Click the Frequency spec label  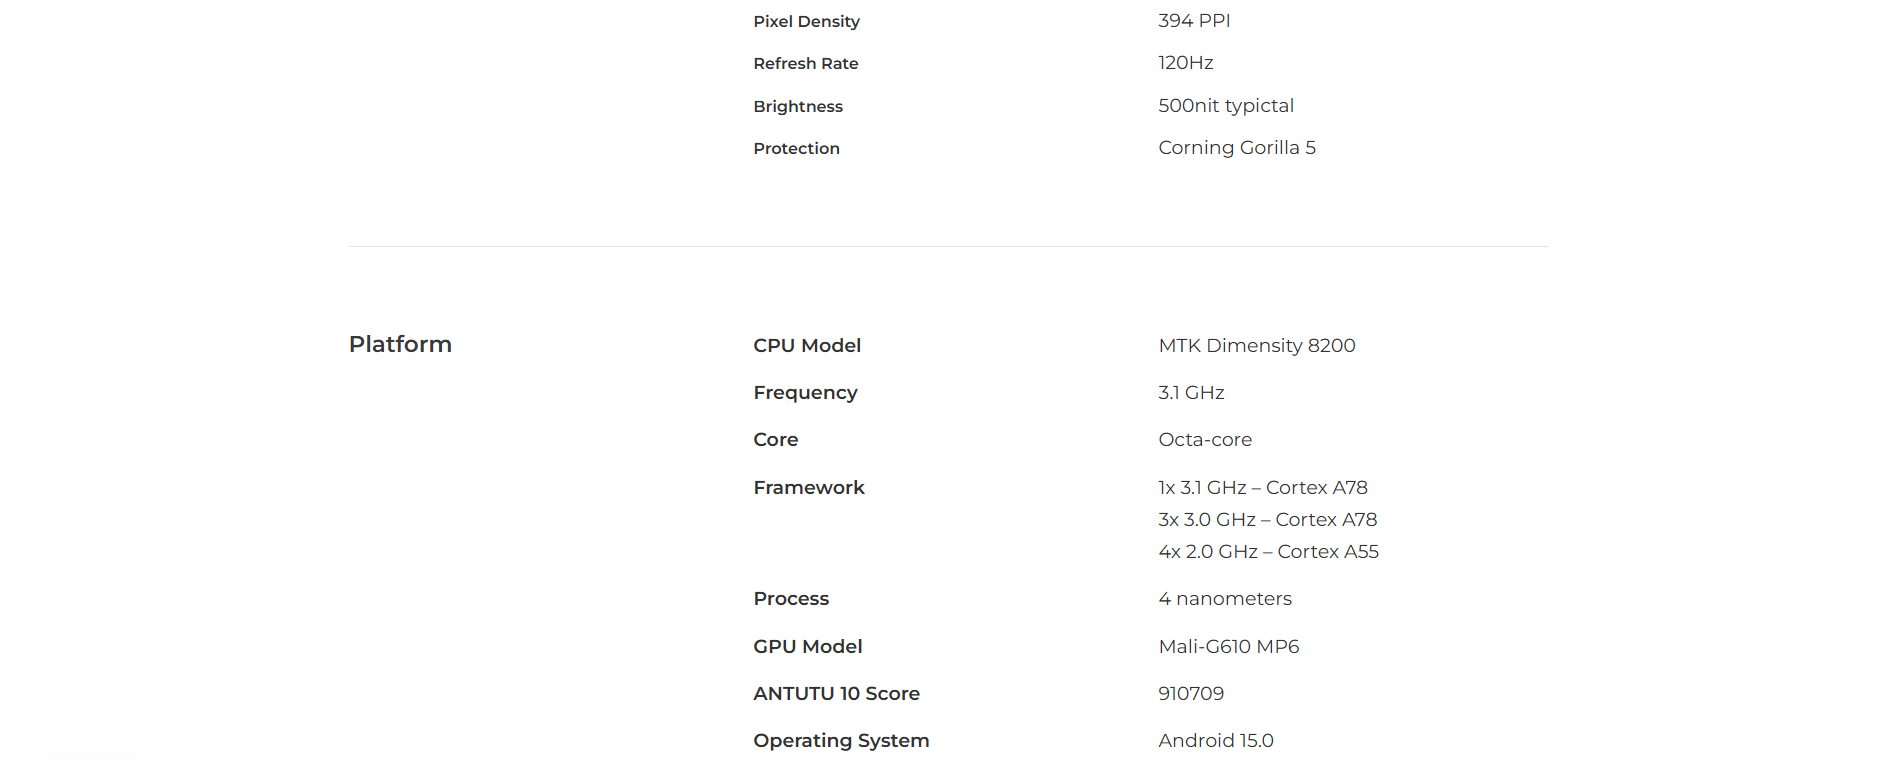pos(804,393)
